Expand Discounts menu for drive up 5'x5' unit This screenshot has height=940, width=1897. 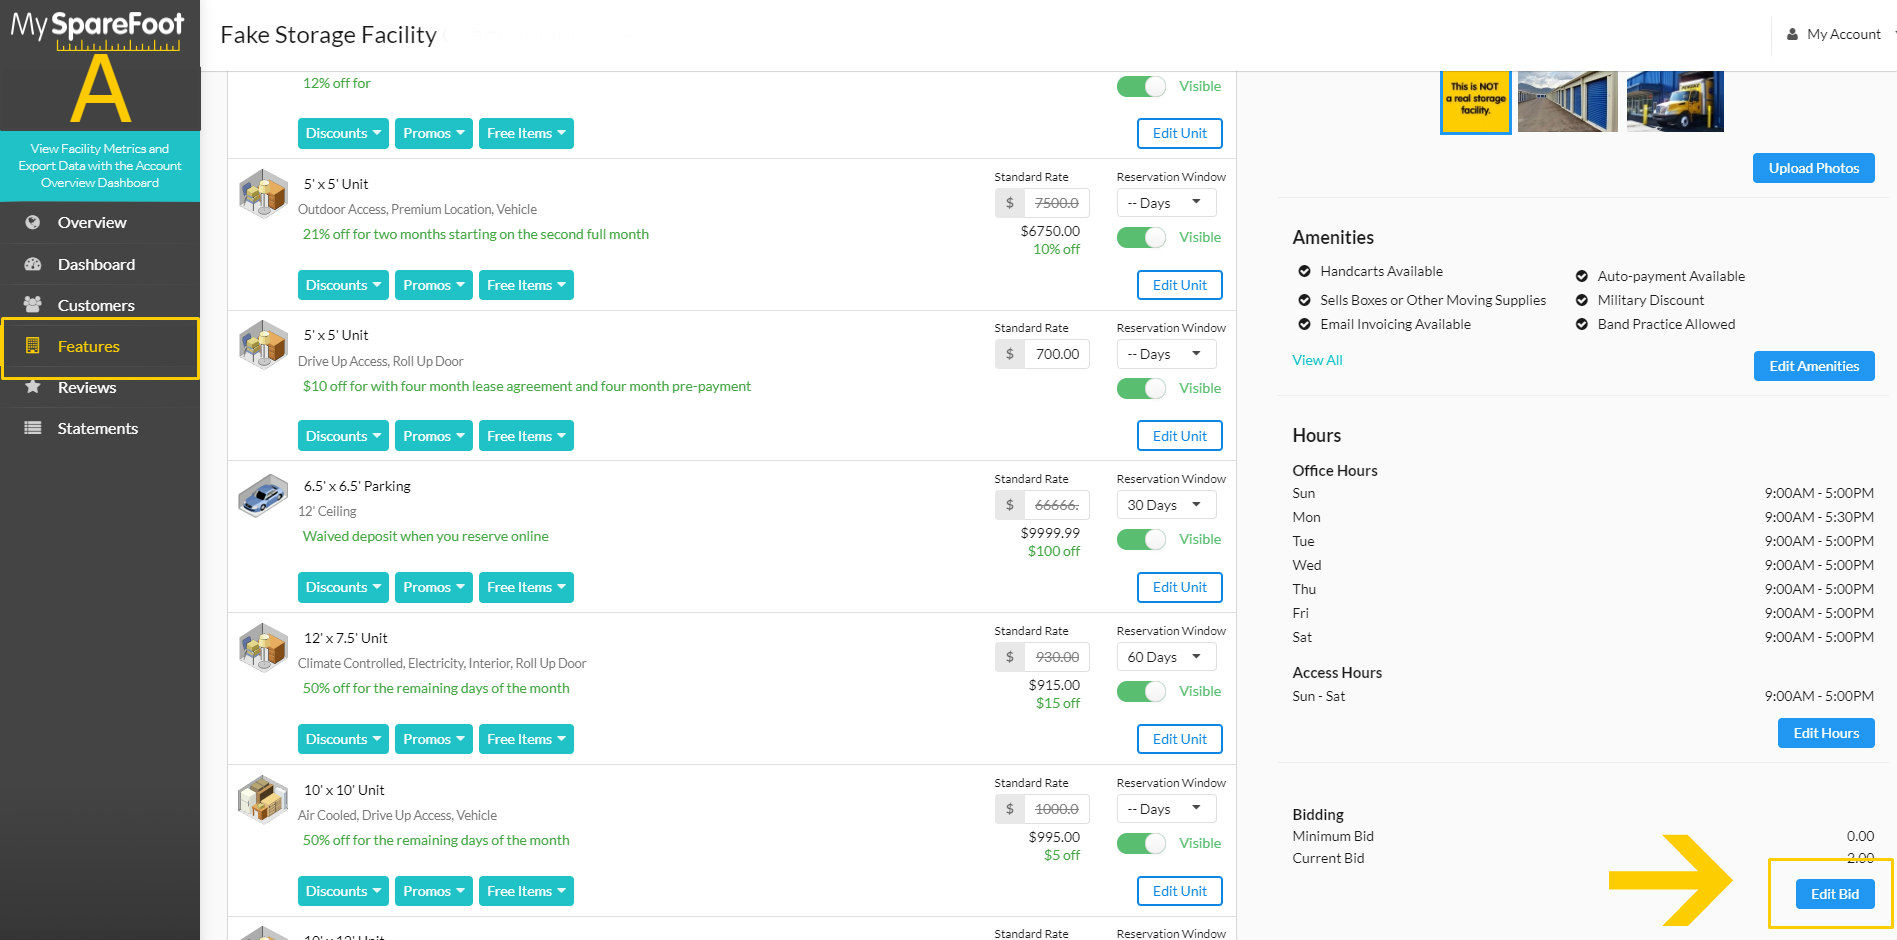[343, 436]
